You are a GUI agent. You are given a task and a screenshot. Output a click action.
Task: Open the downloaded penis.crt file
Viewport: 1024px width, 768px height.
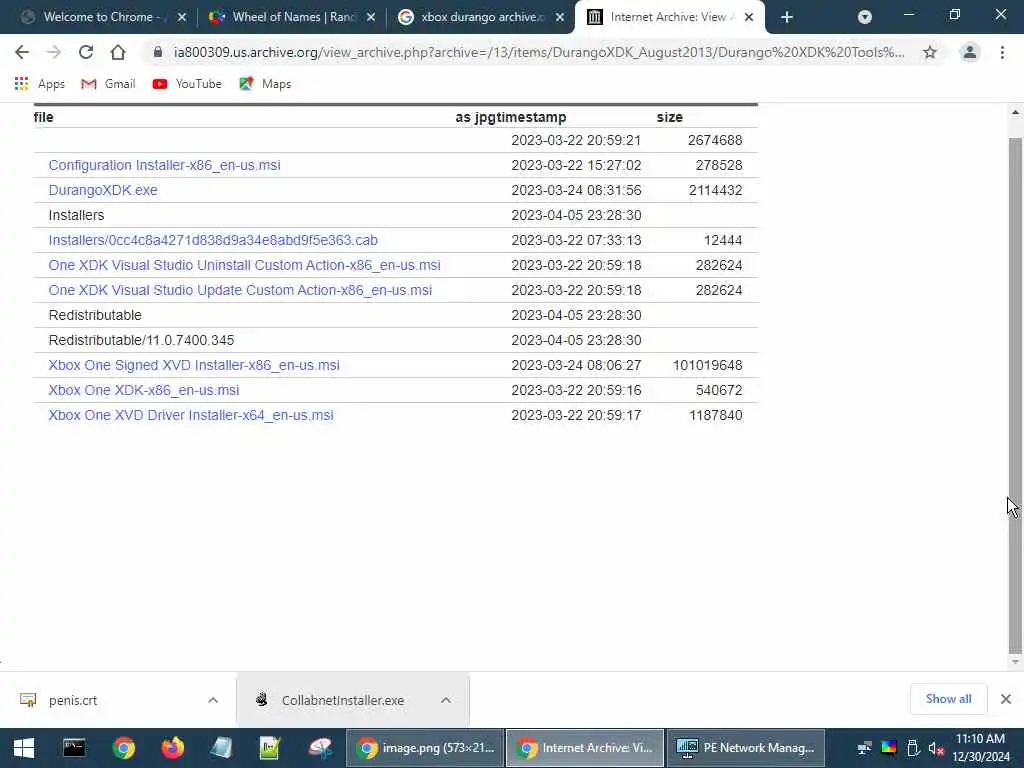[x=72, y=700]
